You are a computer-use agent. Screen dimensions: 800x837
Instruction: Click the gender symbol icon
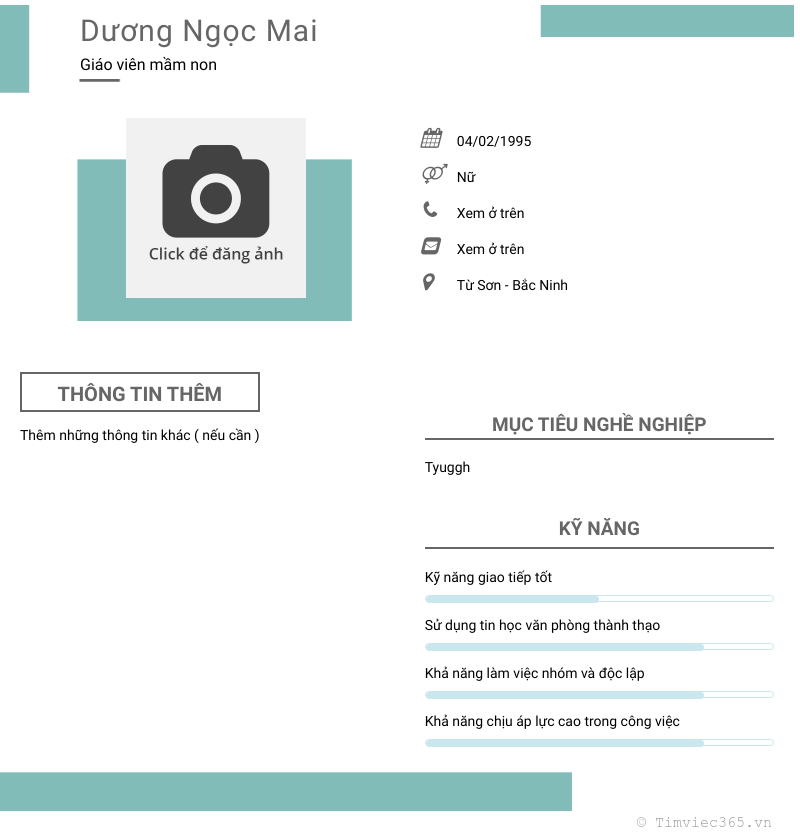point(433,175)
